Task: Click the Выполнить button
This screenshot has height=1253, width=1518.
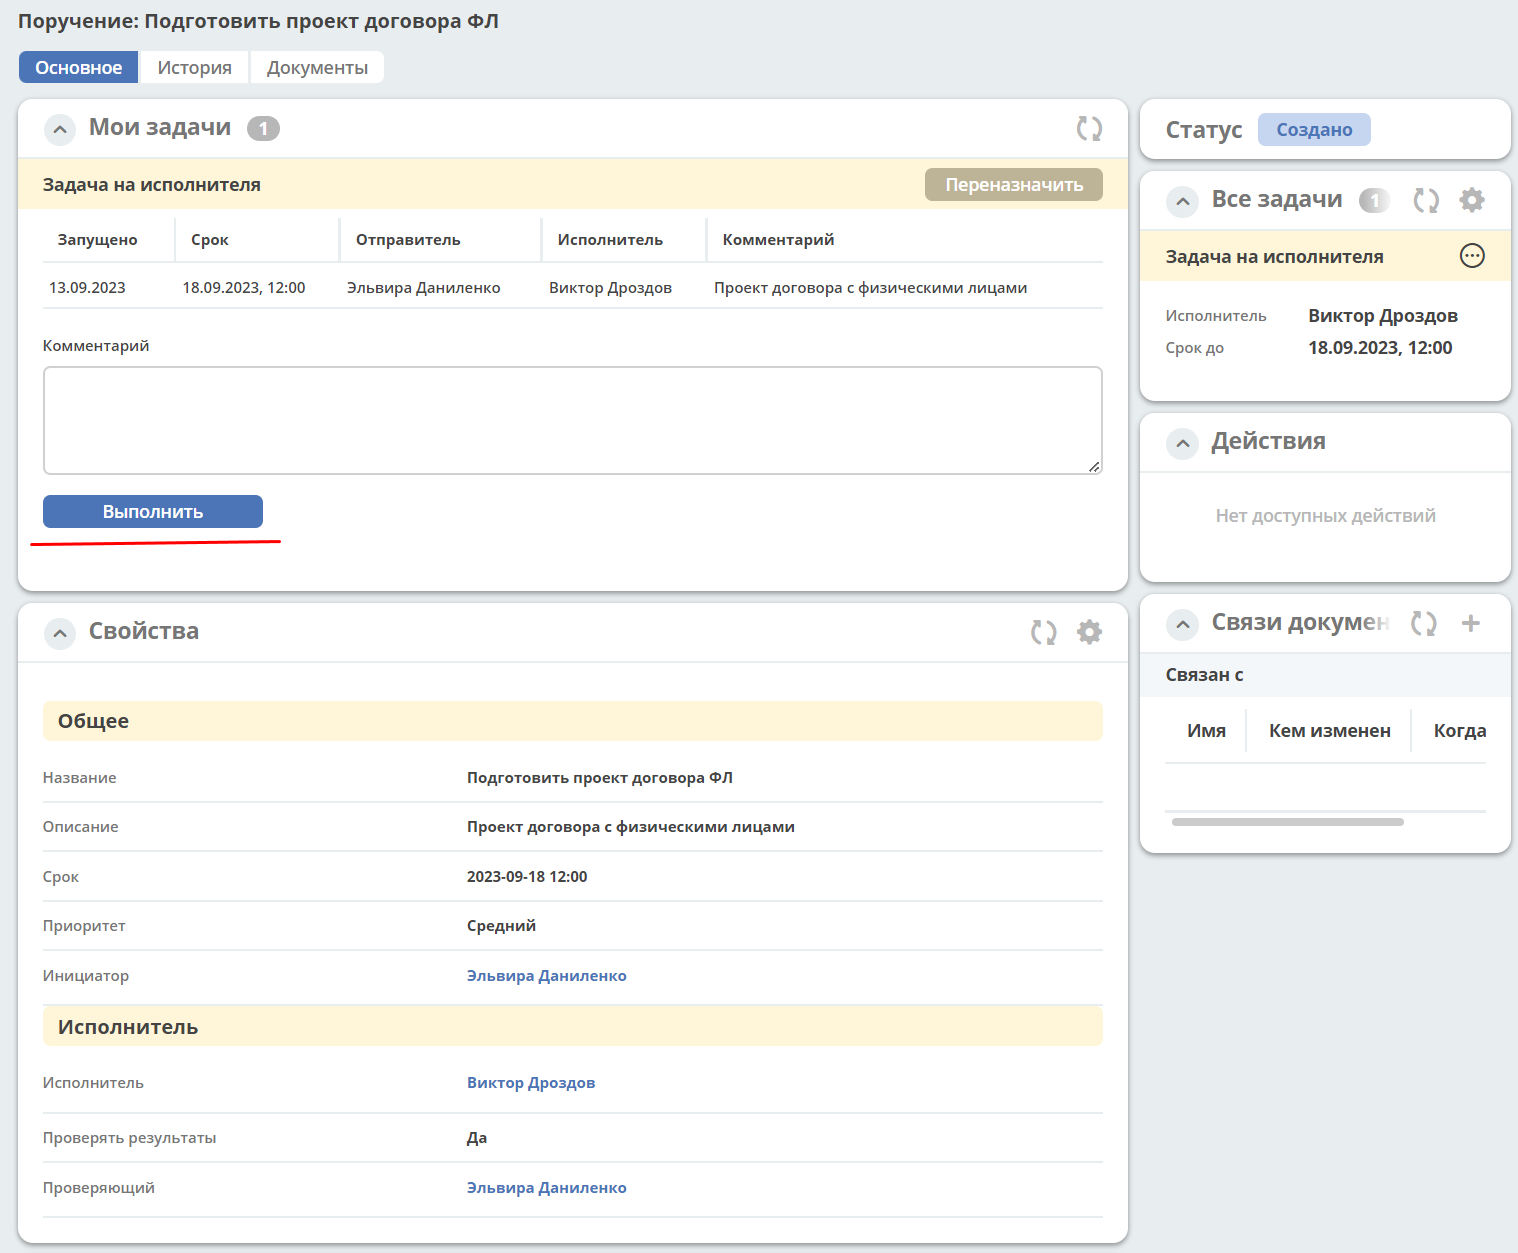Action: pos(153,511)
